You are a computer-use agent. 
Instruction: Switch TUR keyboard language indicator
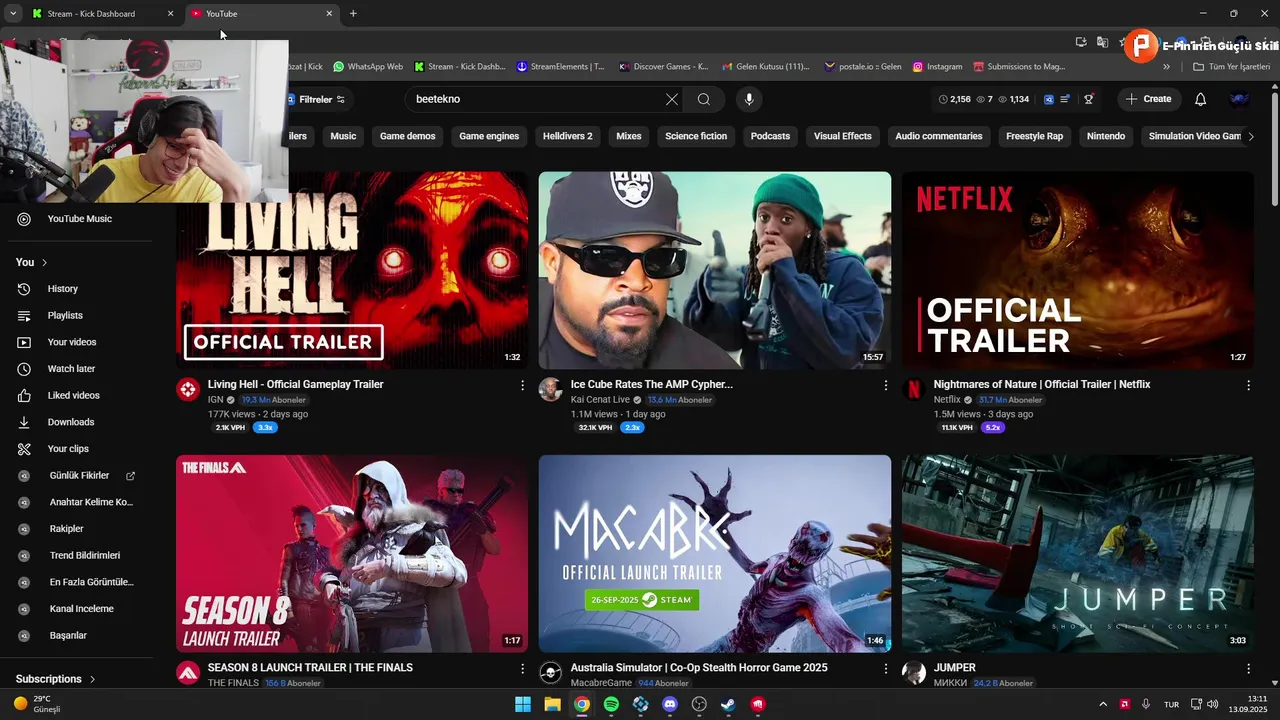click(x=1171, y=704)
